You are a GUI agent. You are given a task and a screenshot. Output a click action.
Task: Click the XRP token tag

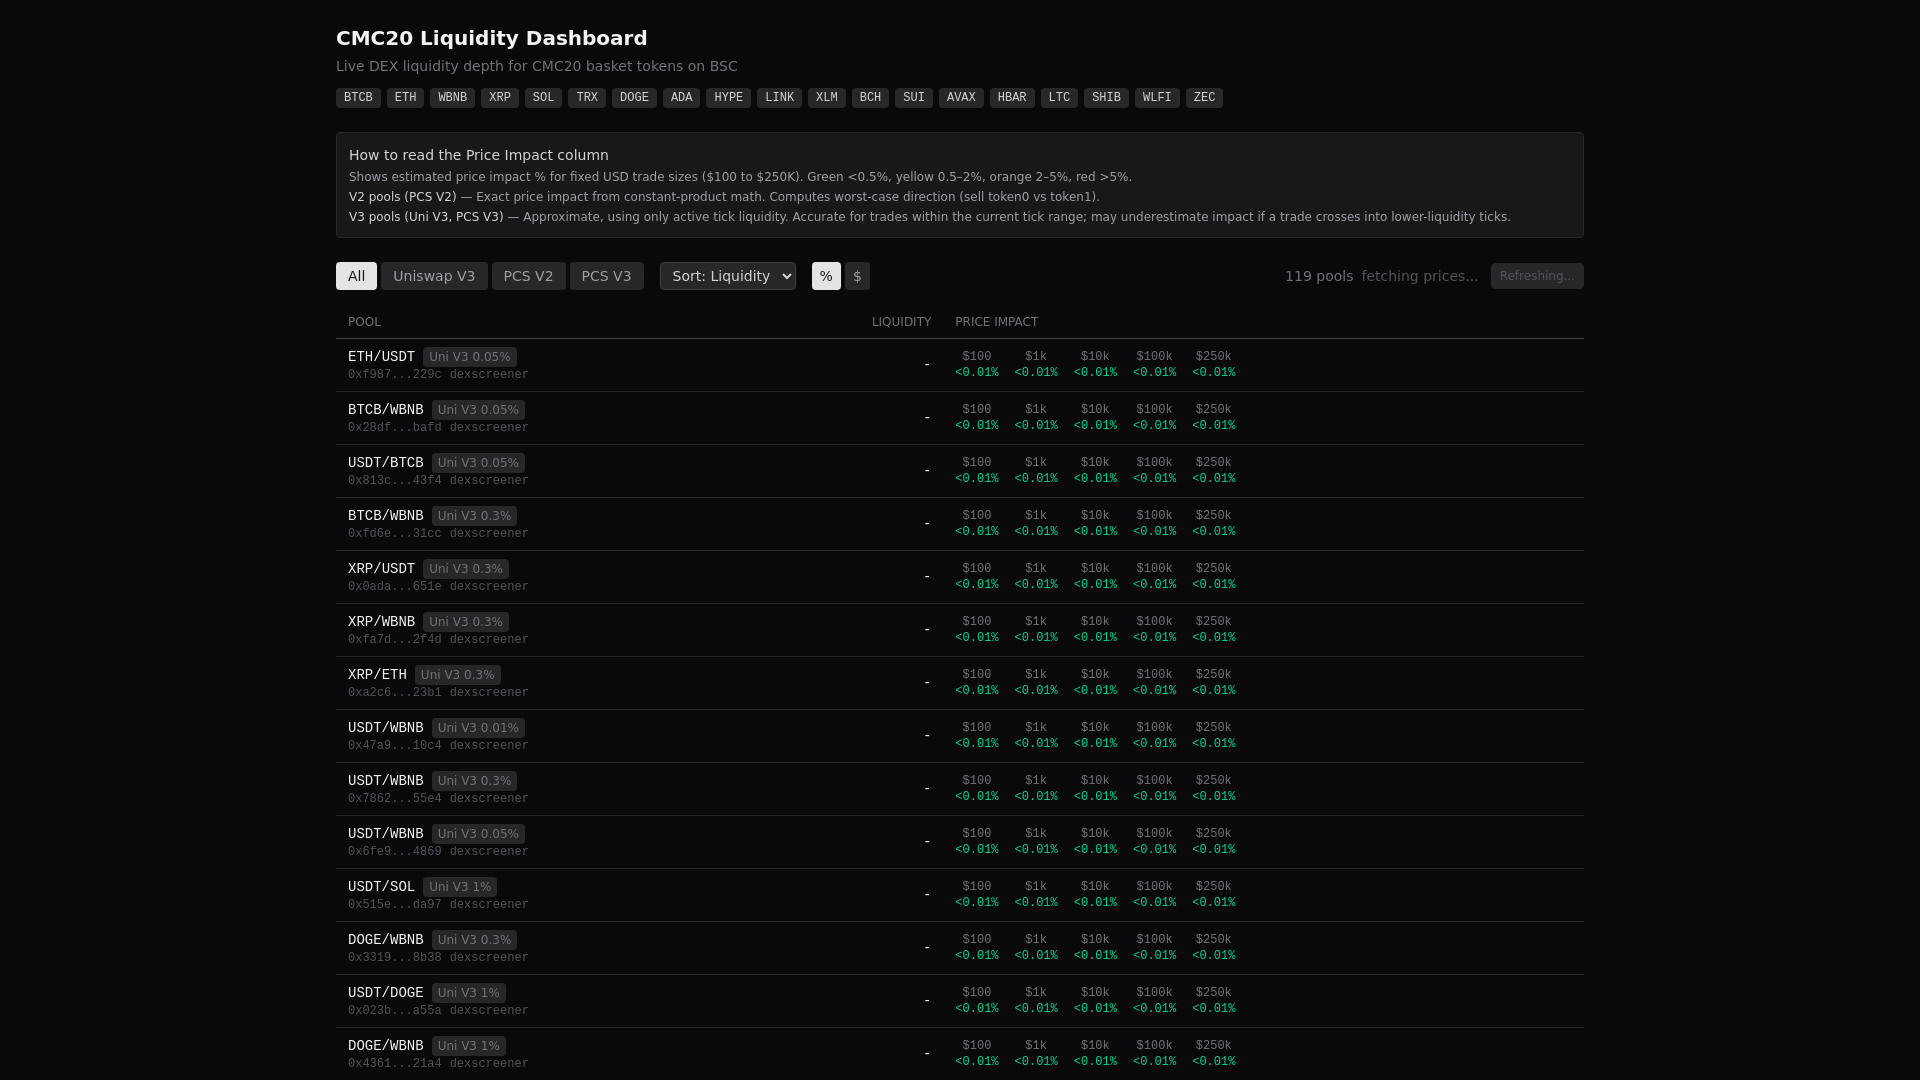(500, 98)
